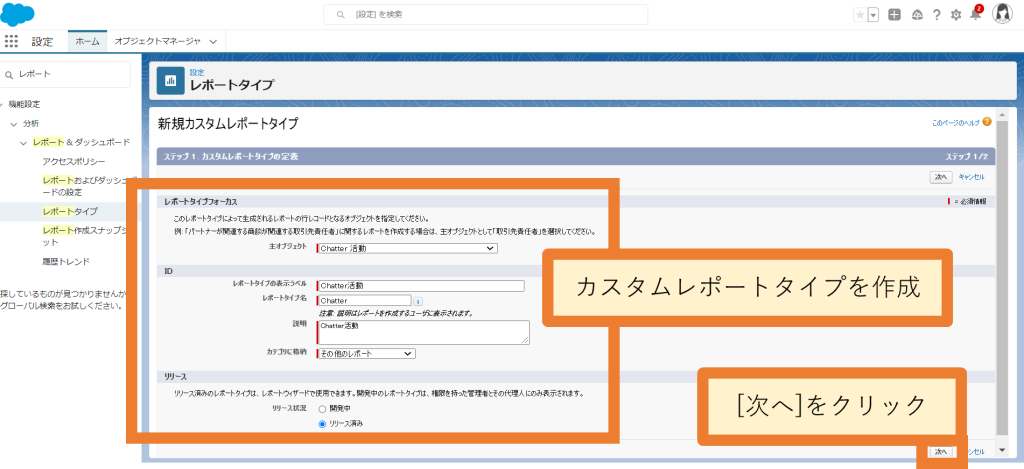Viewport: 1024px width, 469px height.
Task: Collapse the レポート＆ダッシュボード node
Action: click(24, 142)
